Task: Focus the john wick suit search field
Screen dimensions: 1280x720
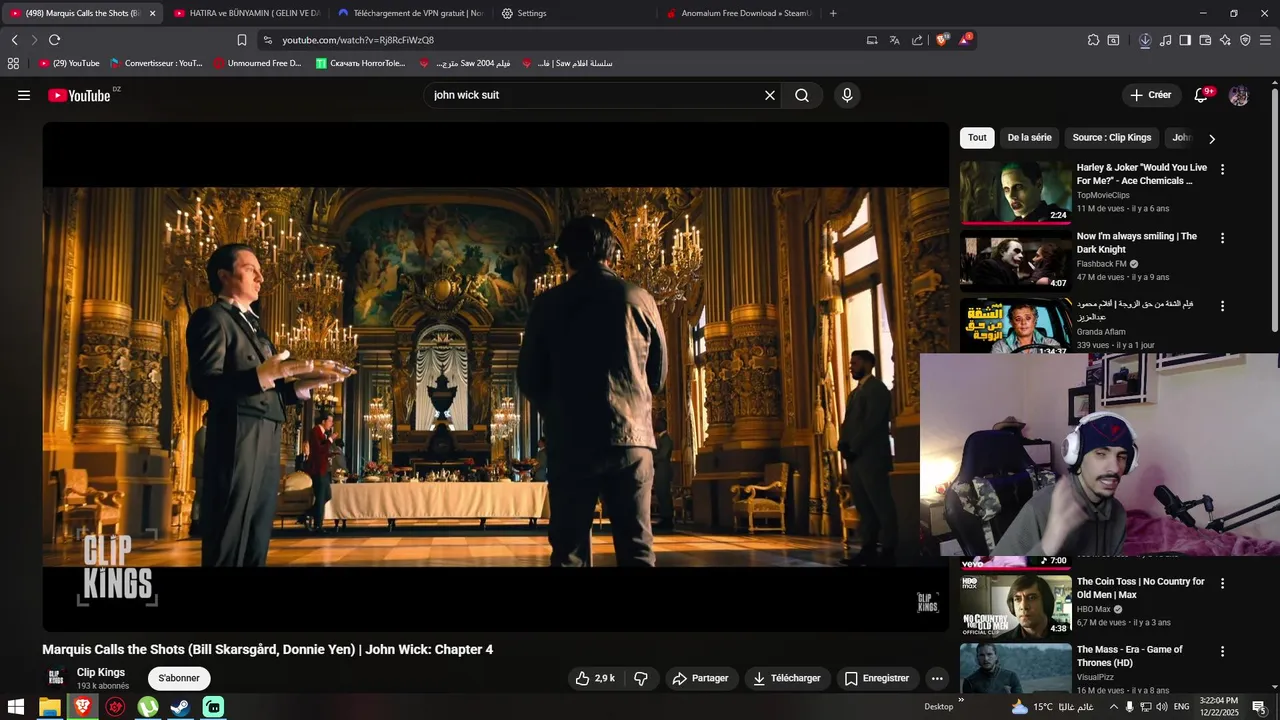Action: (x=595, y=95)
